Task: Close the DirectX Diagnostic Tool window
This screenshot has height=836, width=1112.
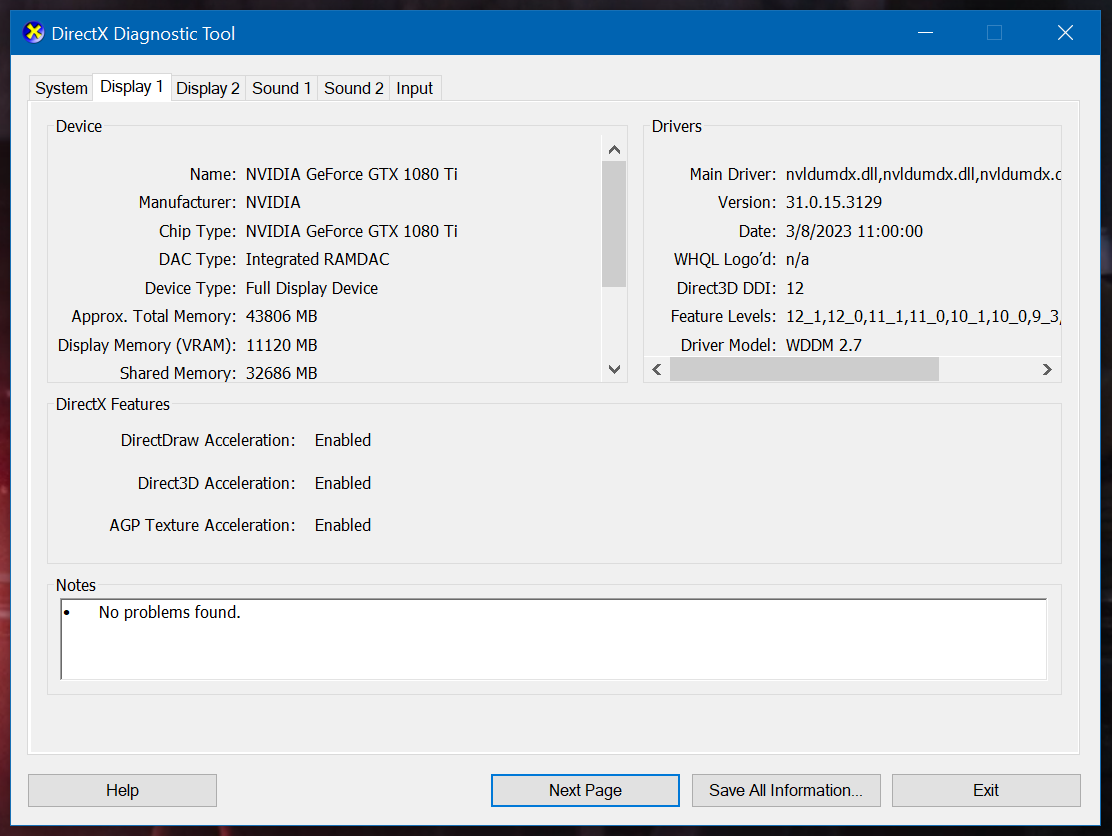Action: [1065, 33]
